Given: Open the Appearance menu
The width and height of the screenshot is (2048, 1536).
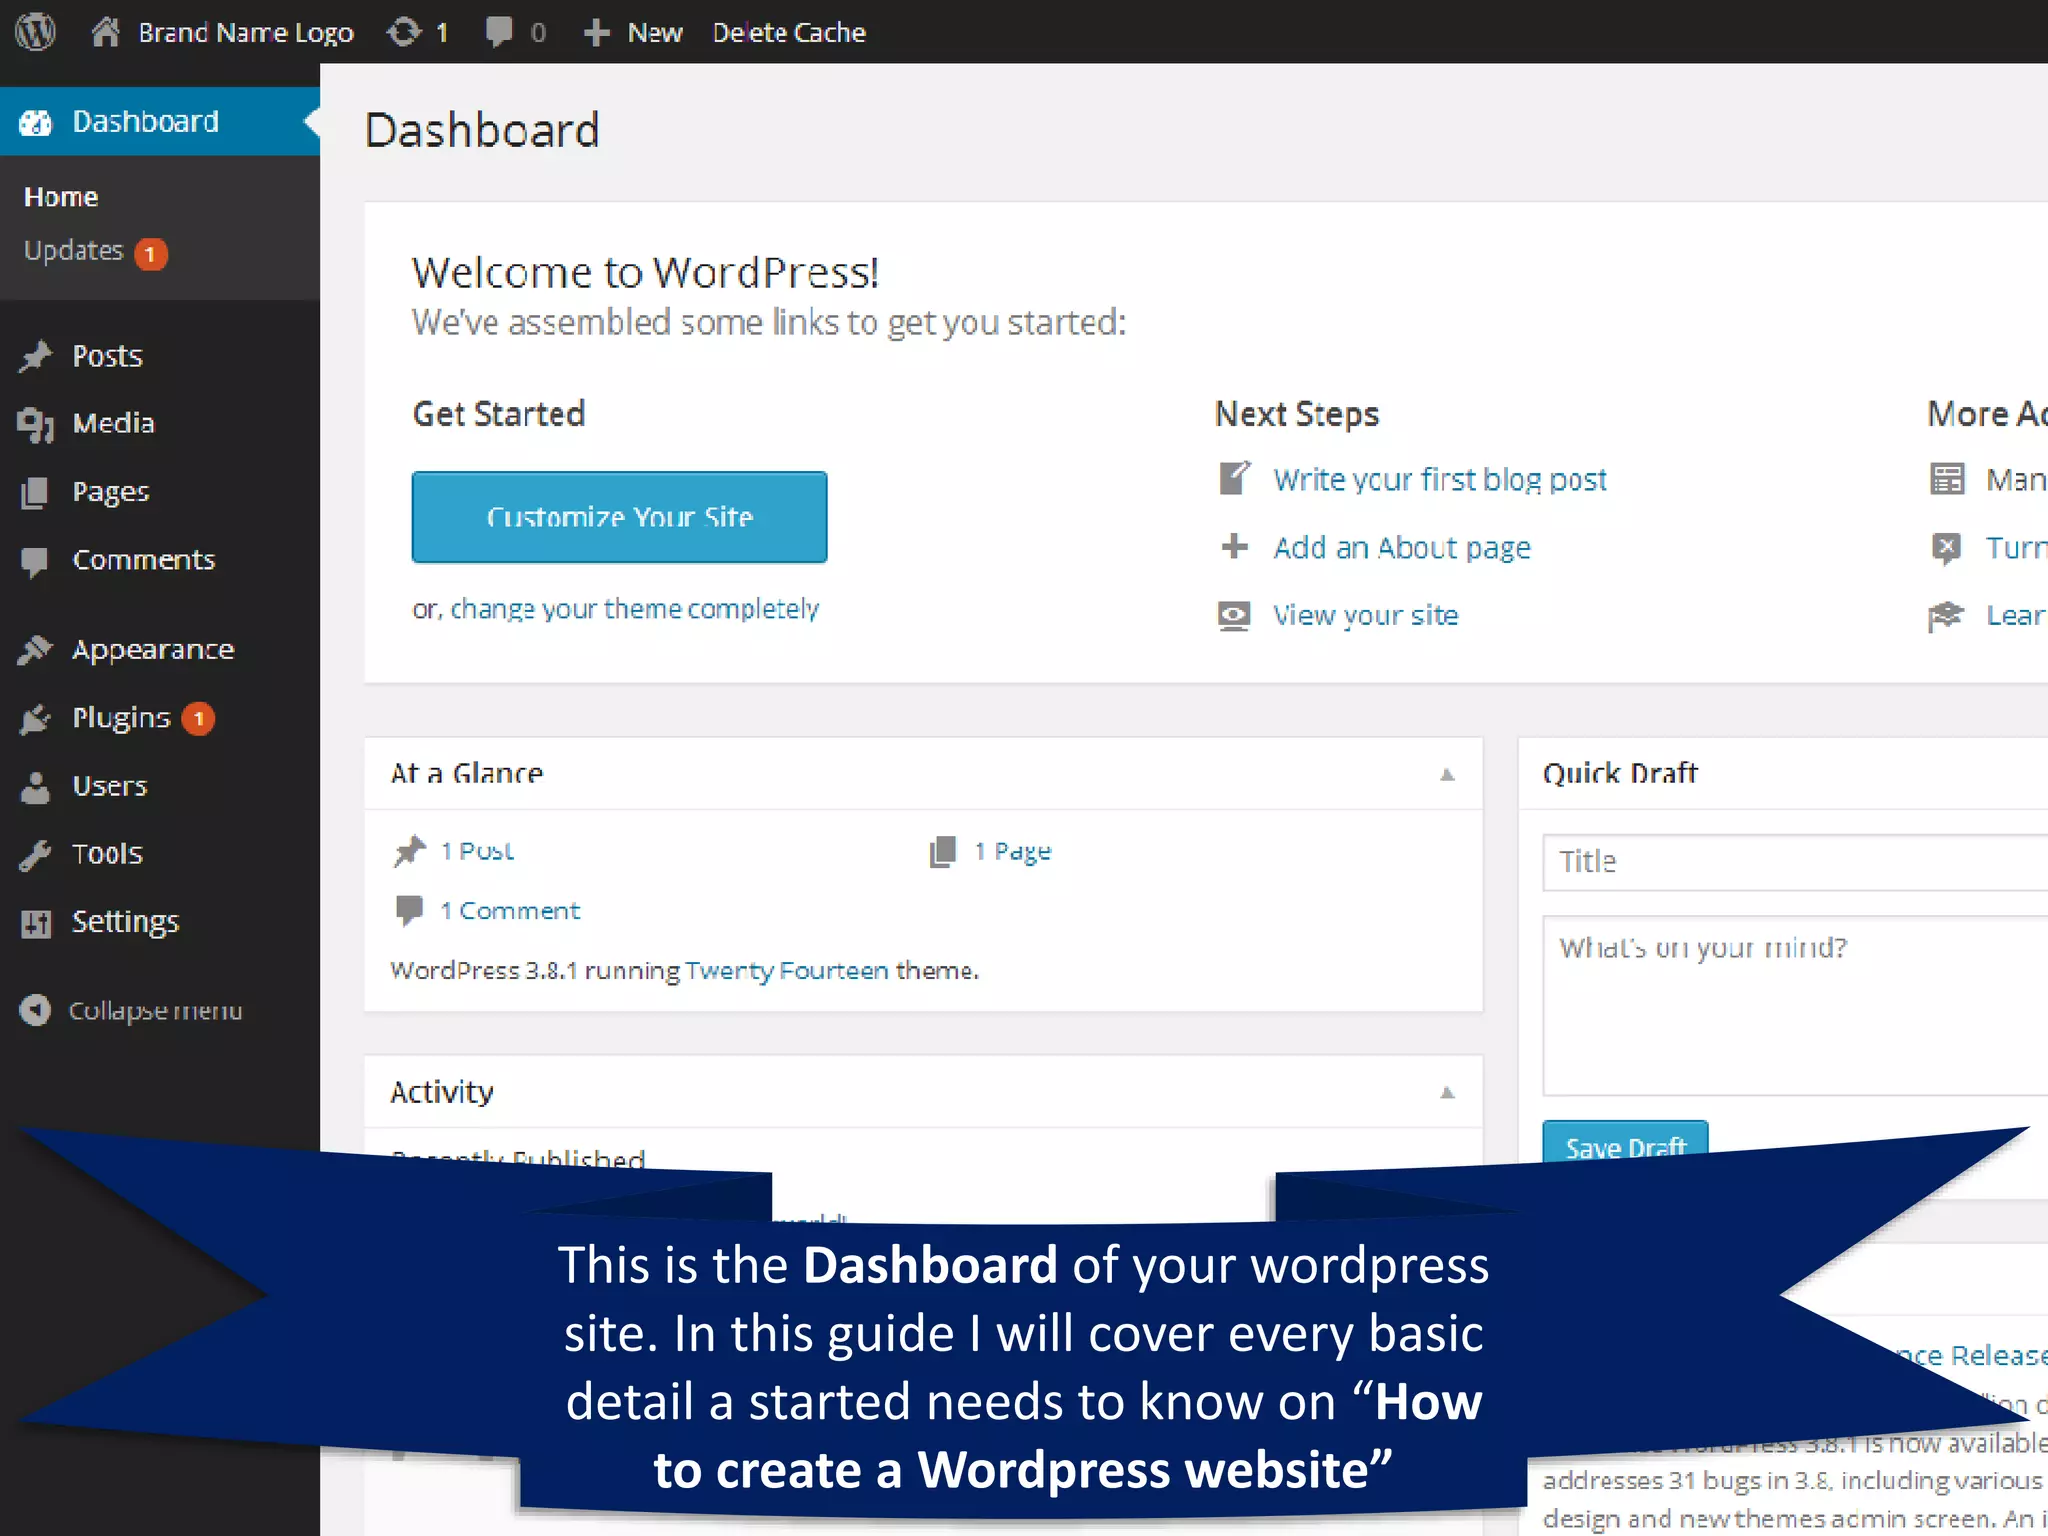Looking at the screenshot, I should coord(153,650).
